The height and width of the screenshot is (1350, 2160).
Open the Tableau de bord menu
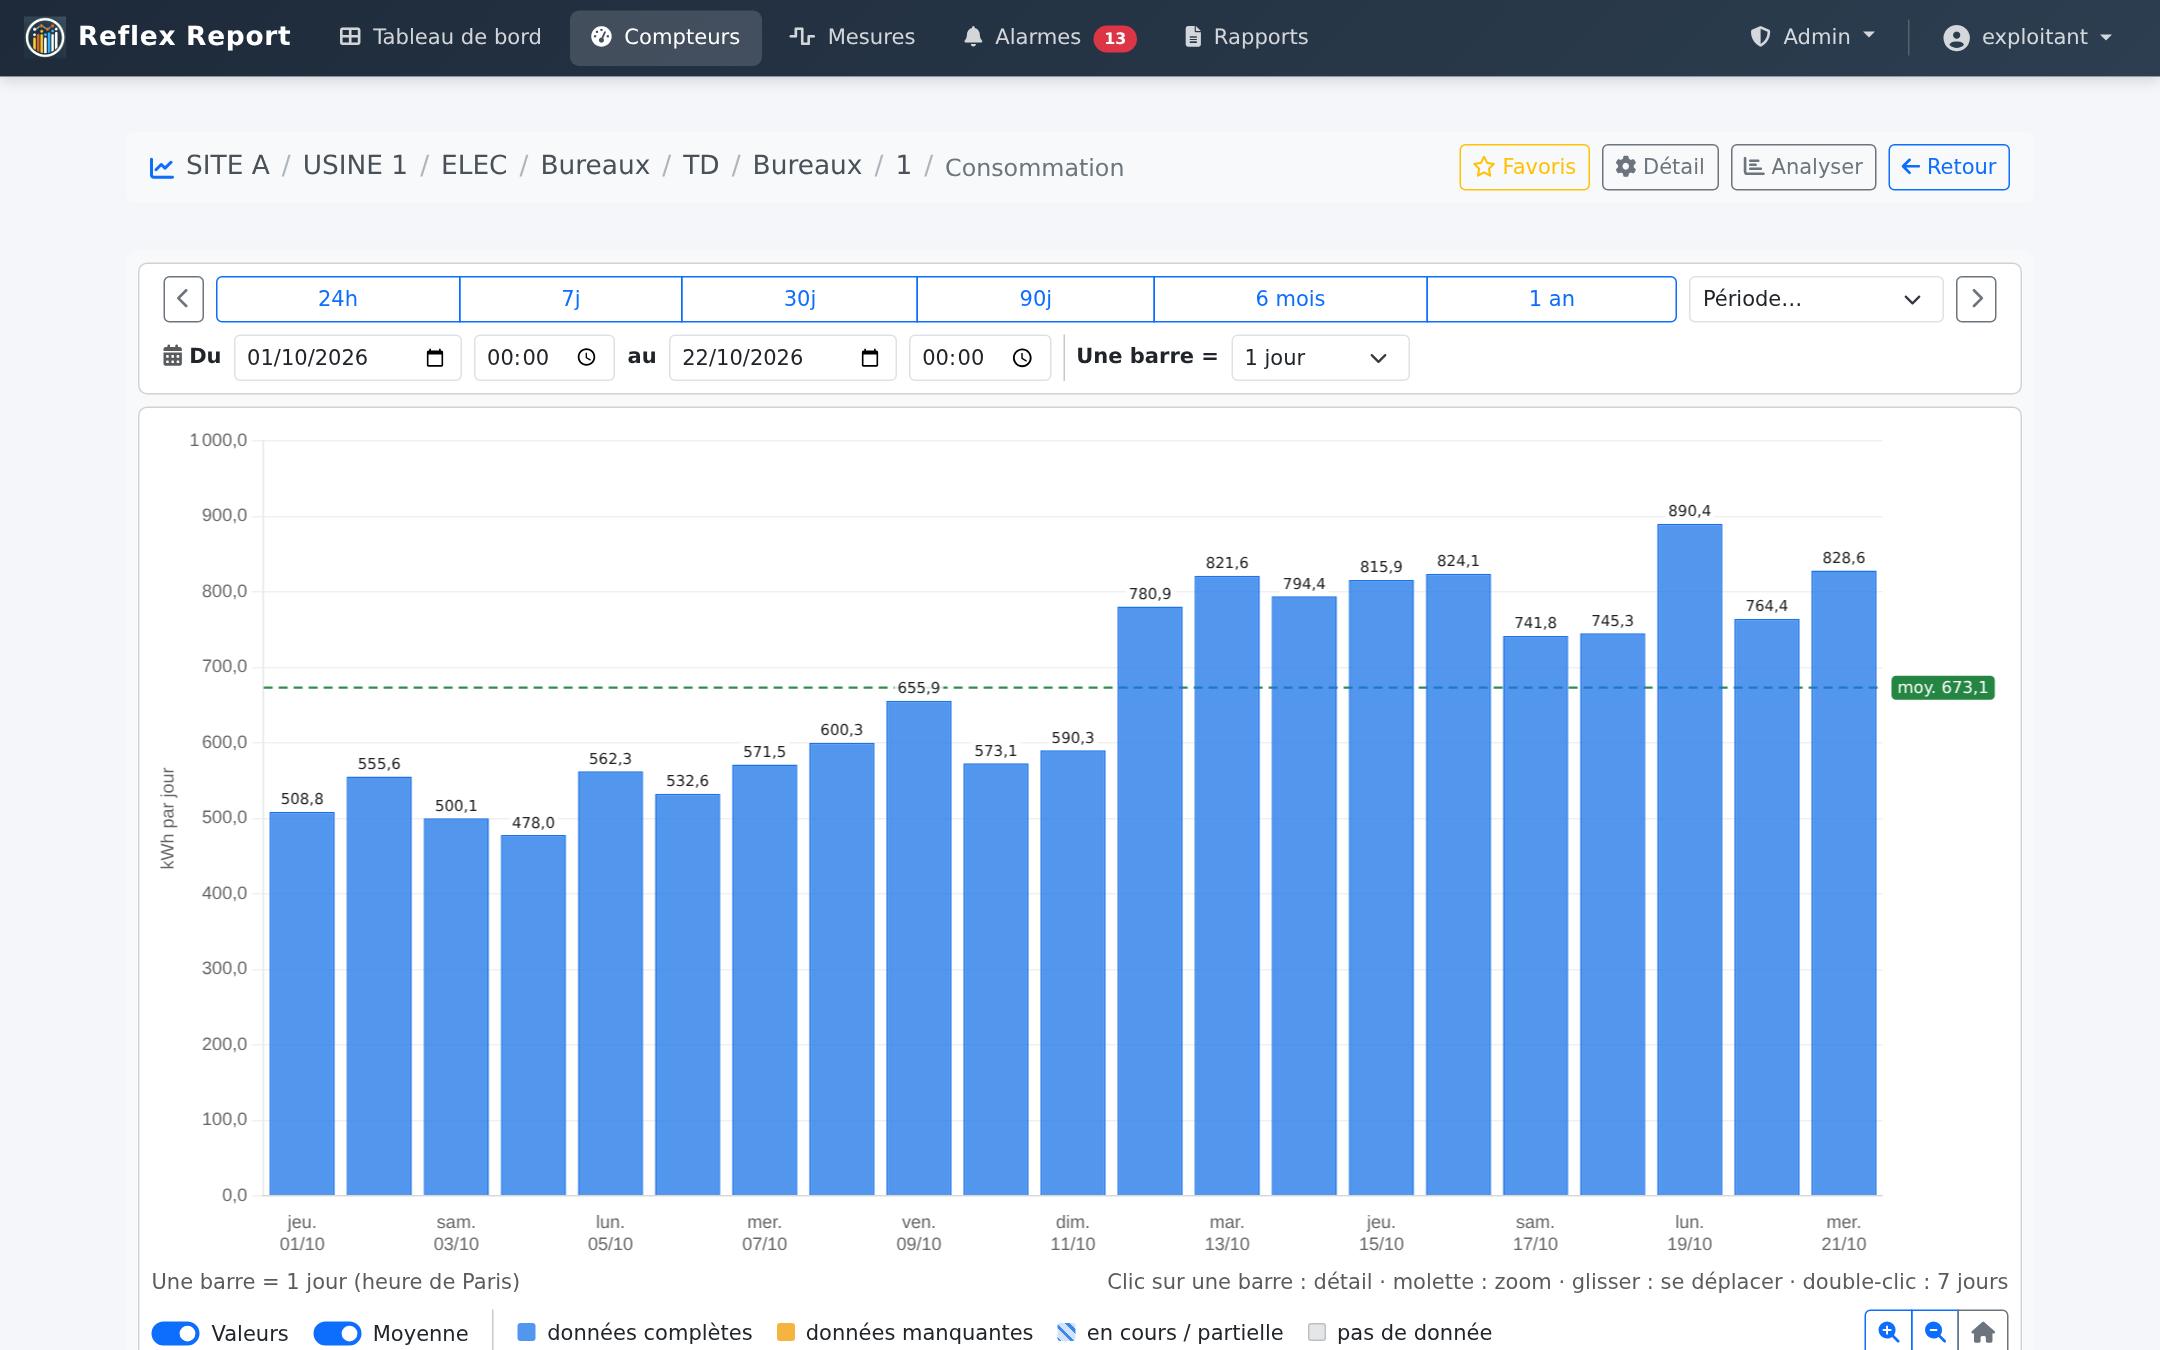[x=440, y=37]
